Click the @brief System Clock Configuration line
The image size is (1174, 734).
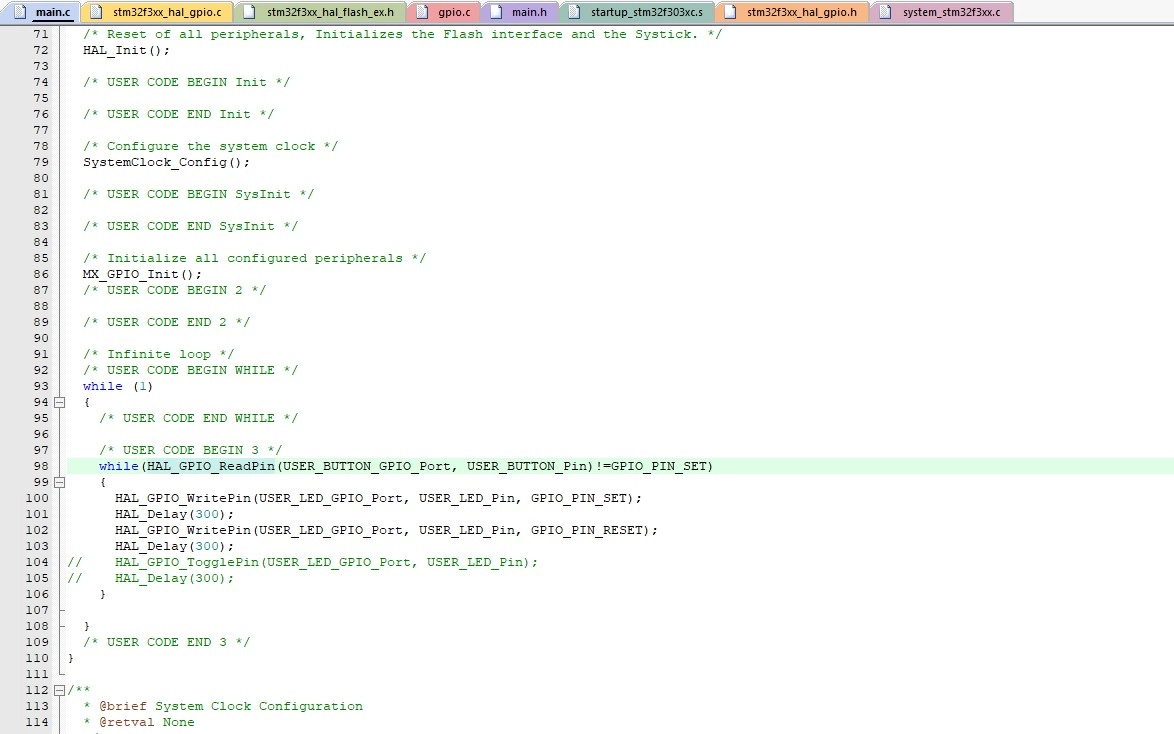pyautogui.click(x=223, y=707)
